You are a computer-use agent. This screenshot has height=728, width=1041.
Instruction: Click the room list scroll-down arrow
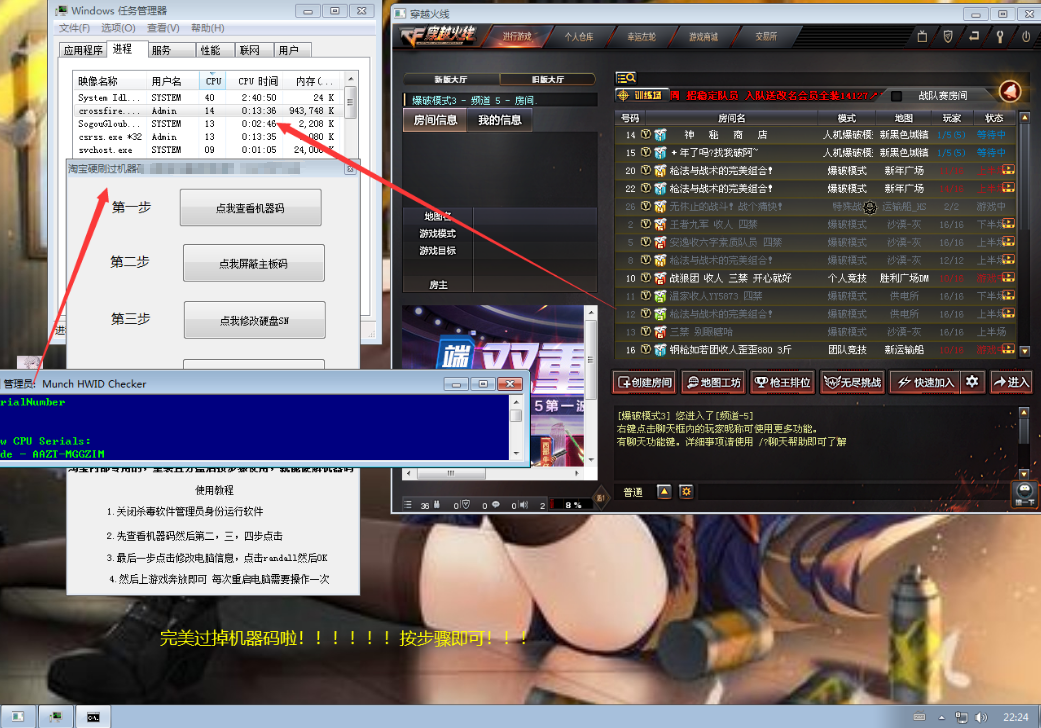coord(1024,350)
